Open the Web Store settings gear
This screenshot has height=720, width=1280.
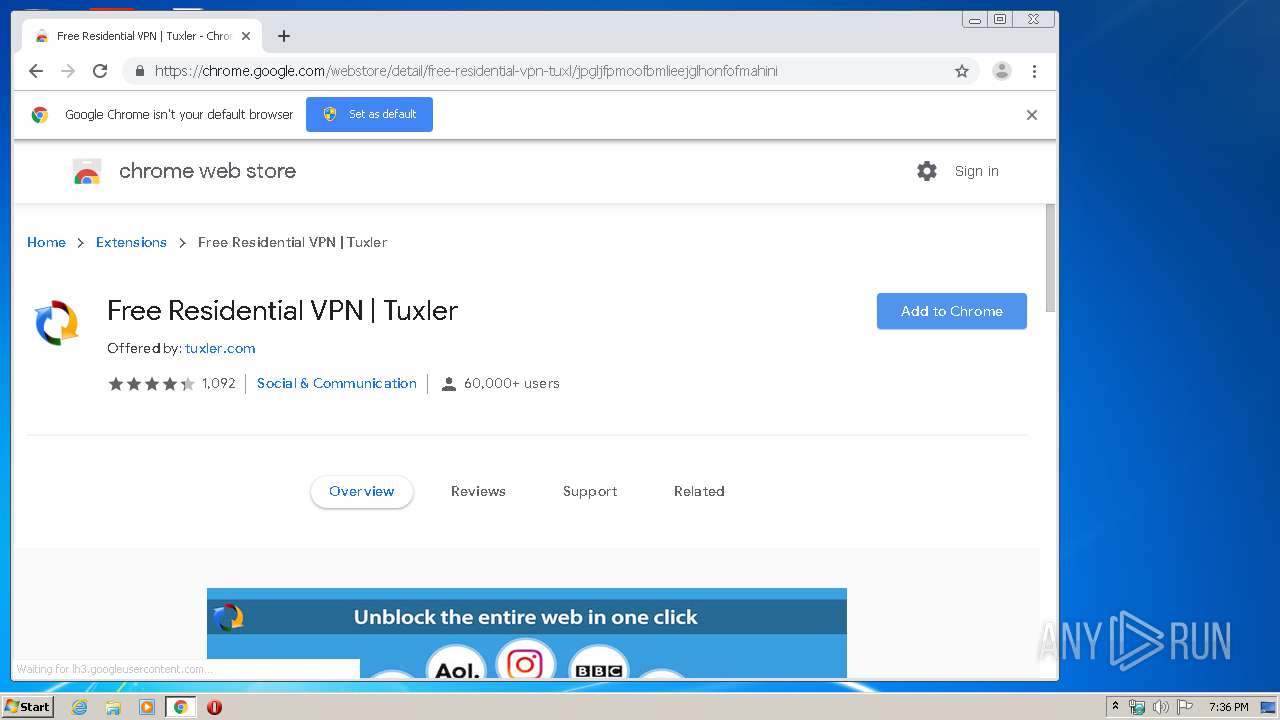coord(927,171)
